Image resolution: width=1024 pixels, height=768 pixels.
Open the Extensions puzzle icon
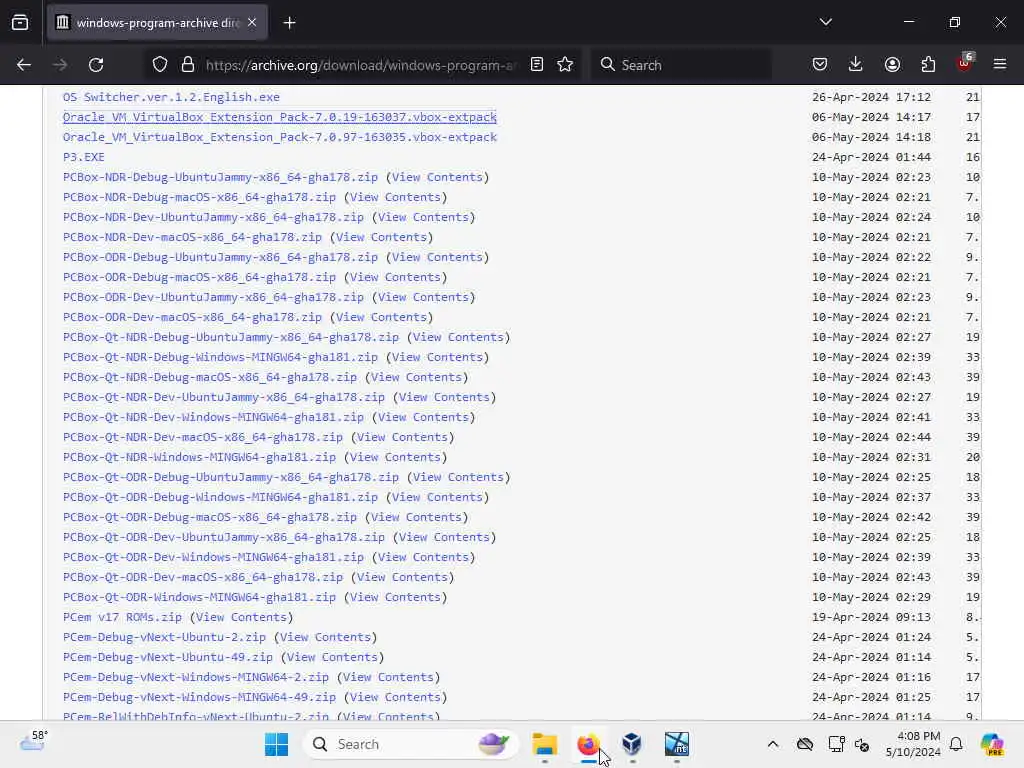tap(928, 65)
